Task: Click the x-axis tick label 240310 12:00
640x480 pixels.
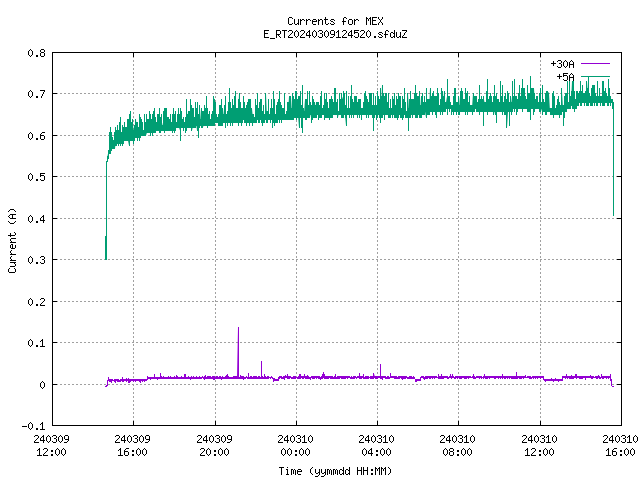Action: (540, 445)
